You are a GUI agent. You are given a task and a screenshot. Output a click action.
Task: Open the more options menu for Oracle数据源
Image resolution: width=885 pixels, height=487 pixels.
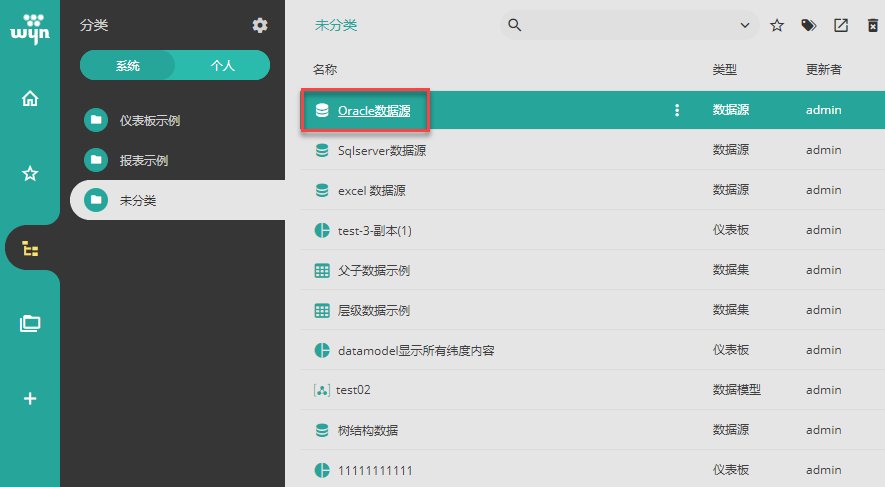tap(677, 110)
